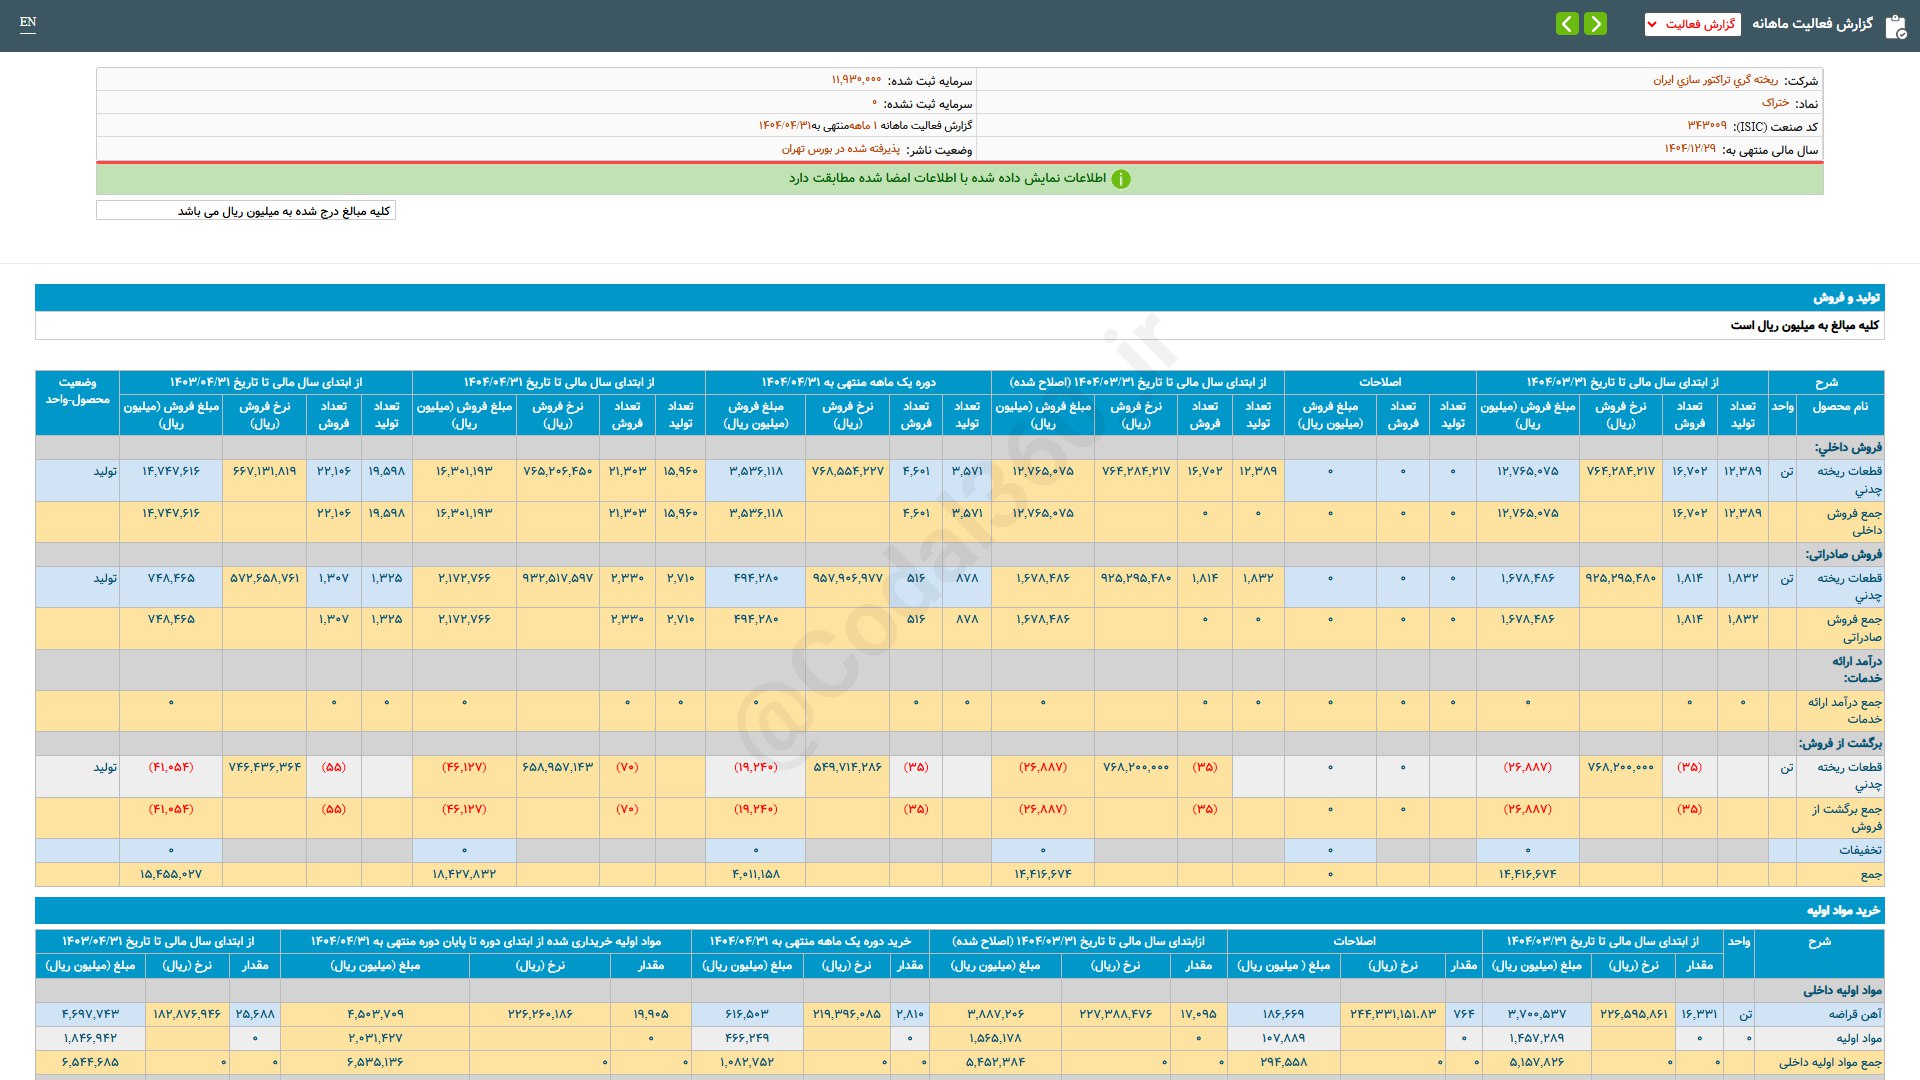Screen dimensions: 1920x1080
Task: Click scrap iron monthly rate ۲۱۹,۳۹۶,۰۸۵
Action: pyautogui.click(x=846, y=1015)
